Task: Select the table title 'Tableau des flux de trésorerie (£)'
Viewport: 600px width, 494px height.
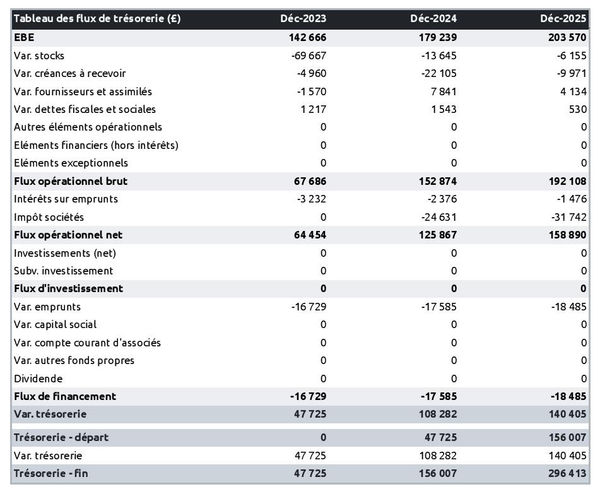Action: point(96,19)
